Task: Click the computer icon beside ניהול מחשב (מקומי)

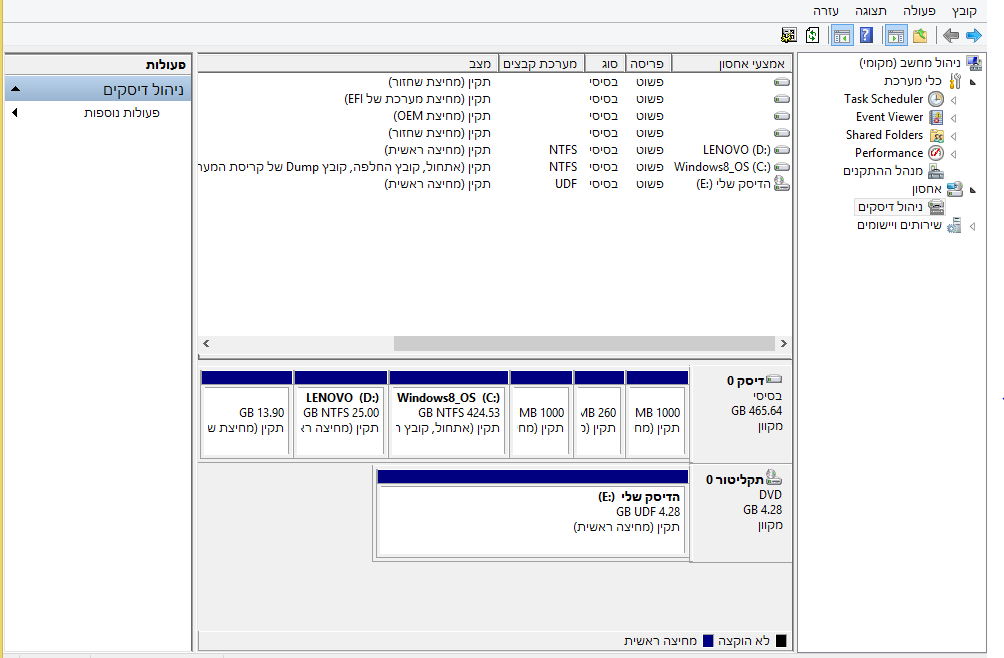Action: point(974,63)
